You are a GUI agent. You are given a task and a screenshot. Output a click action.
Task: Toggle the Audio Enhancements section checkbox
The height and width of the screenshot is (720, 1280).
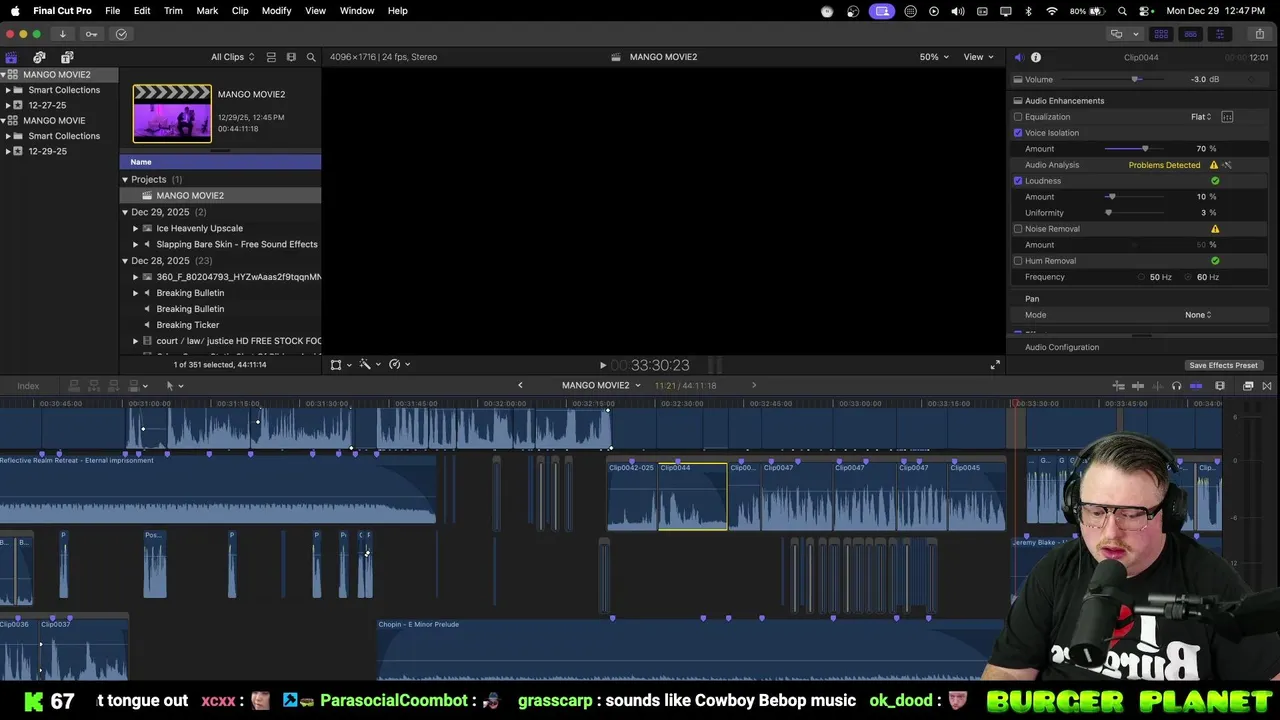pos(1018,101)
